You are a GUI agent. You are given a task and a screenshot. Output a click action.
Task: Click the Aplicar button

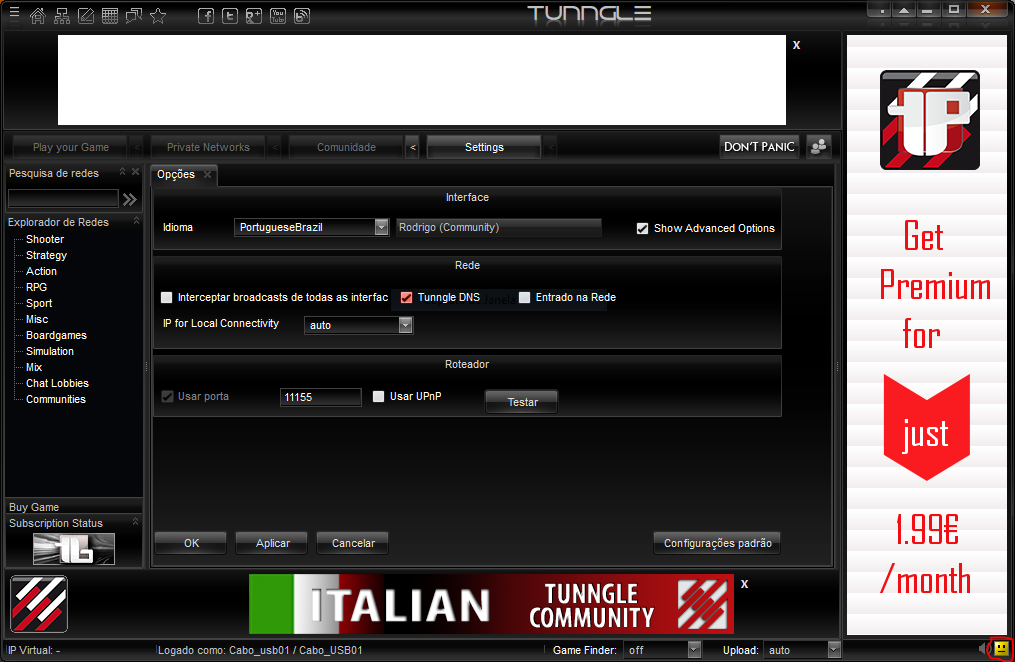pos(273,543)
